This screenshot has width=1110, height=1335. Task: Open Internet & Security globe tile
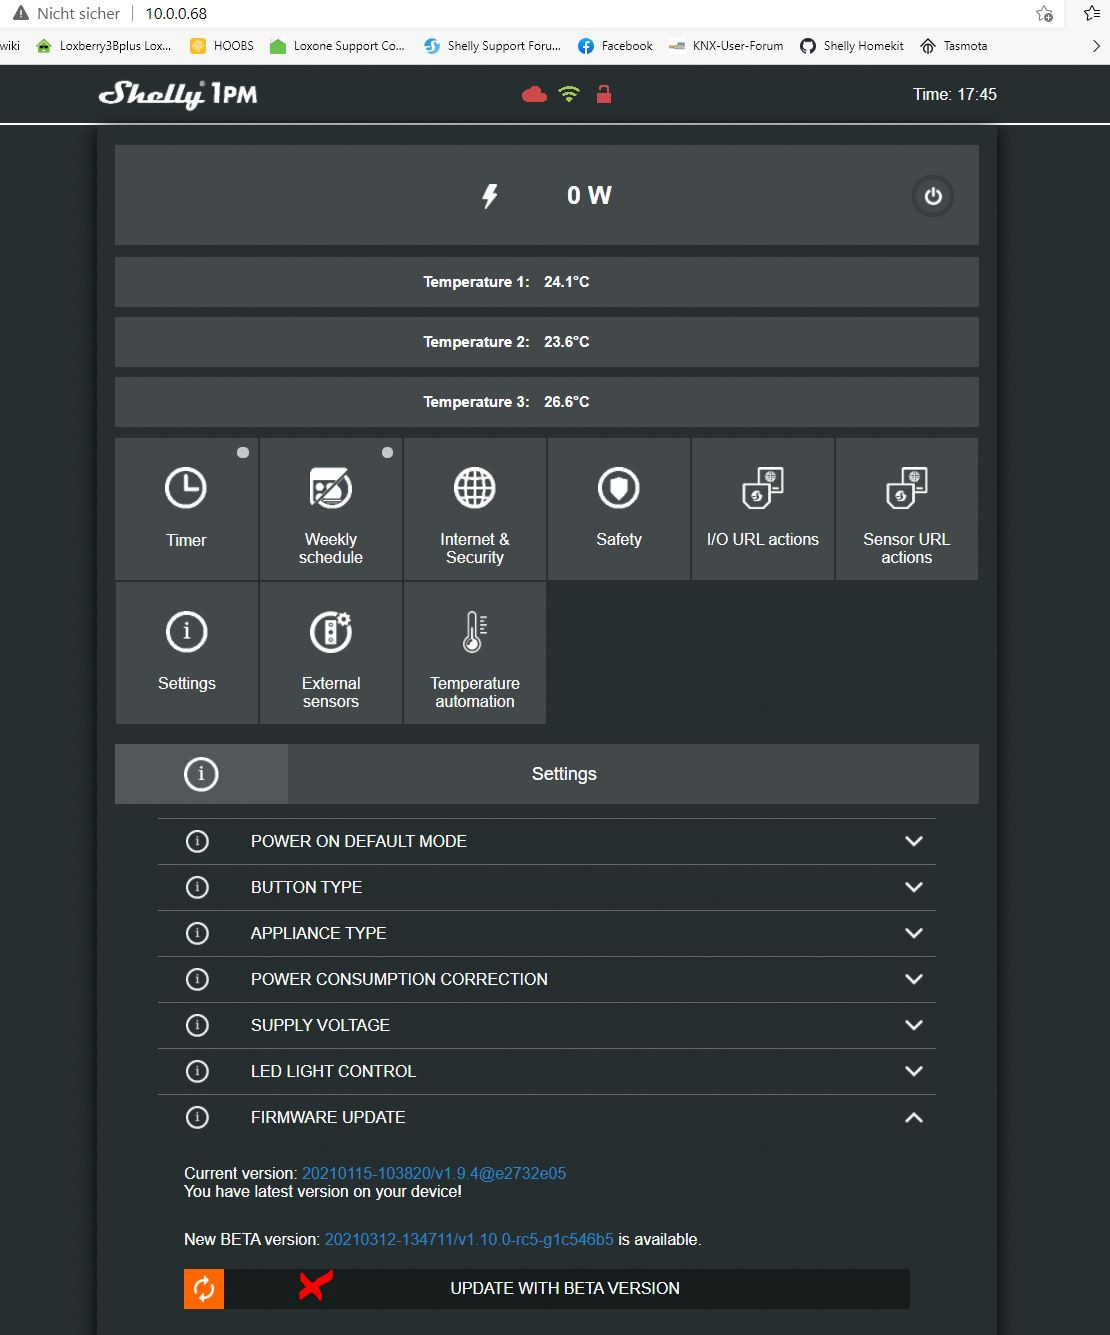[474, 509]
